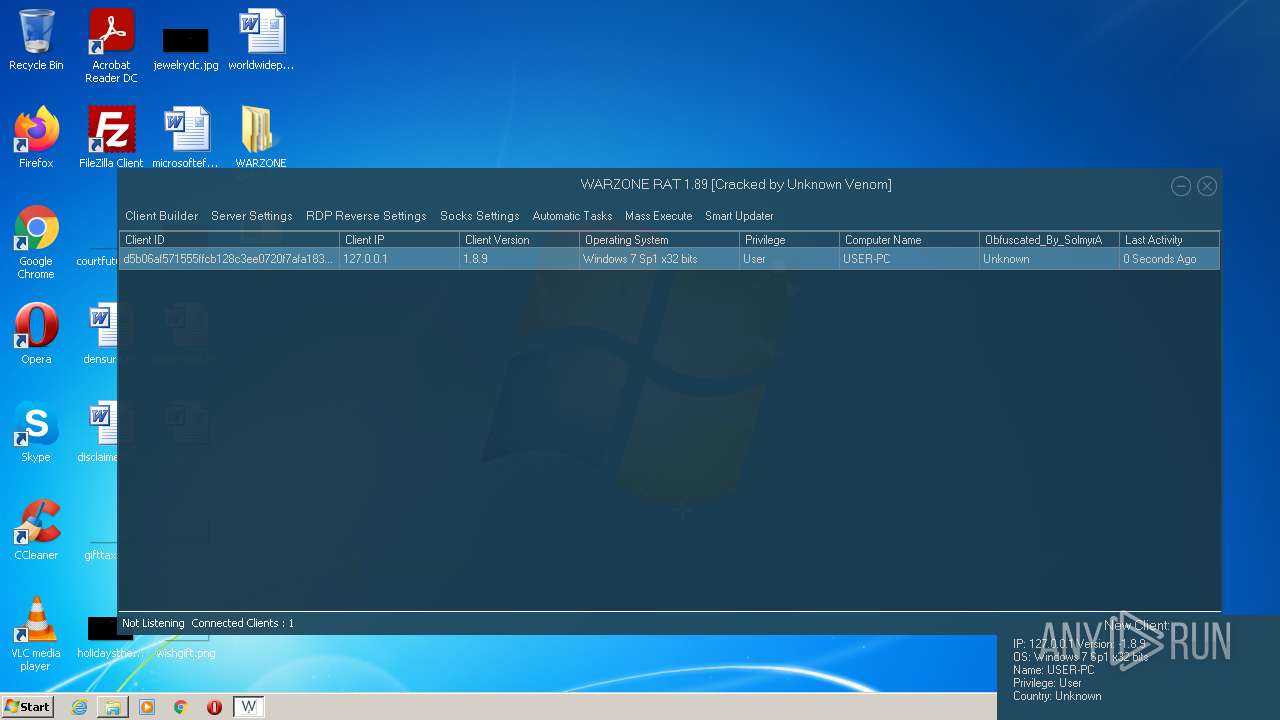Click the User privilege cell
Screen dimensions: 1280x720
[789, 259]
